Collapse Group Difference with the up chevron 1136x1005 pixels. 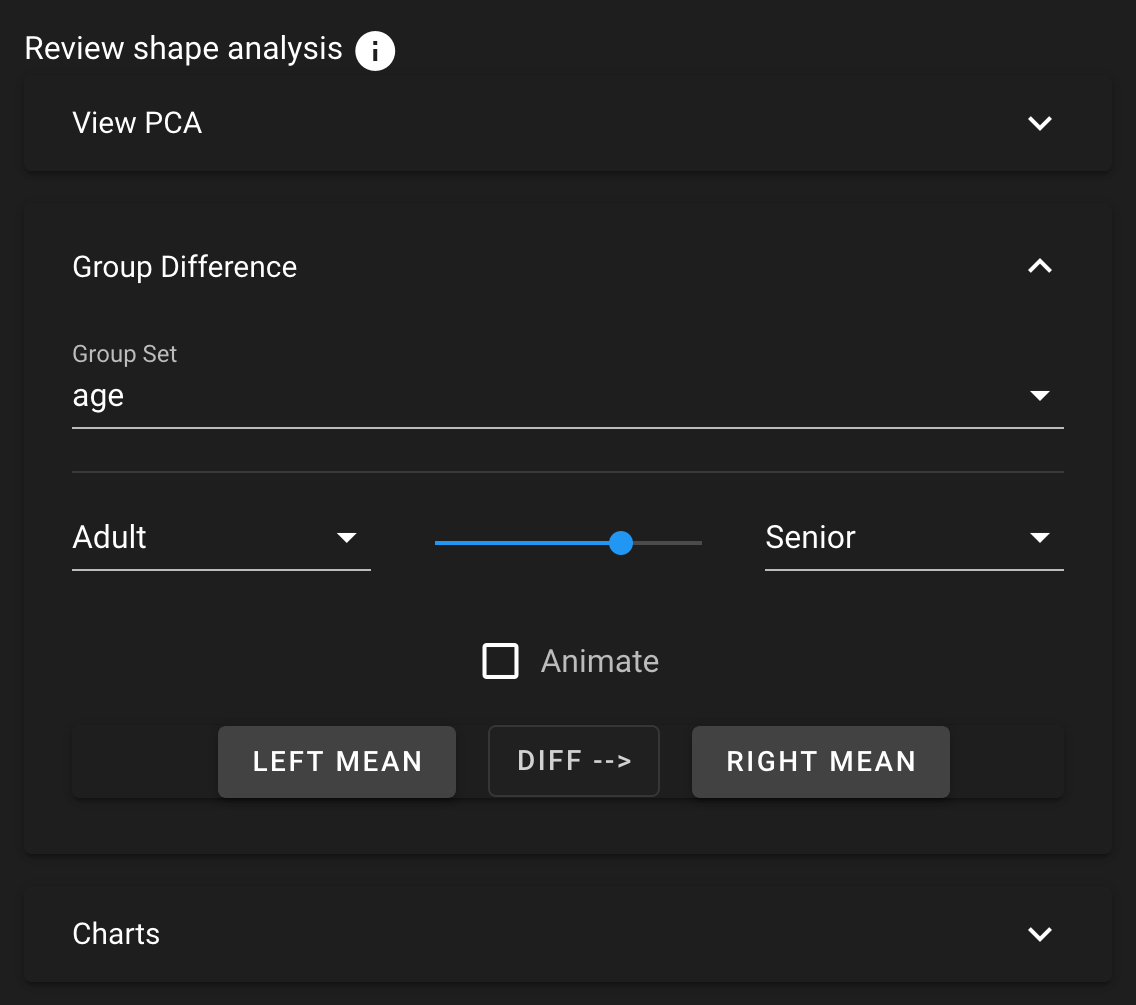[1040, 267]
